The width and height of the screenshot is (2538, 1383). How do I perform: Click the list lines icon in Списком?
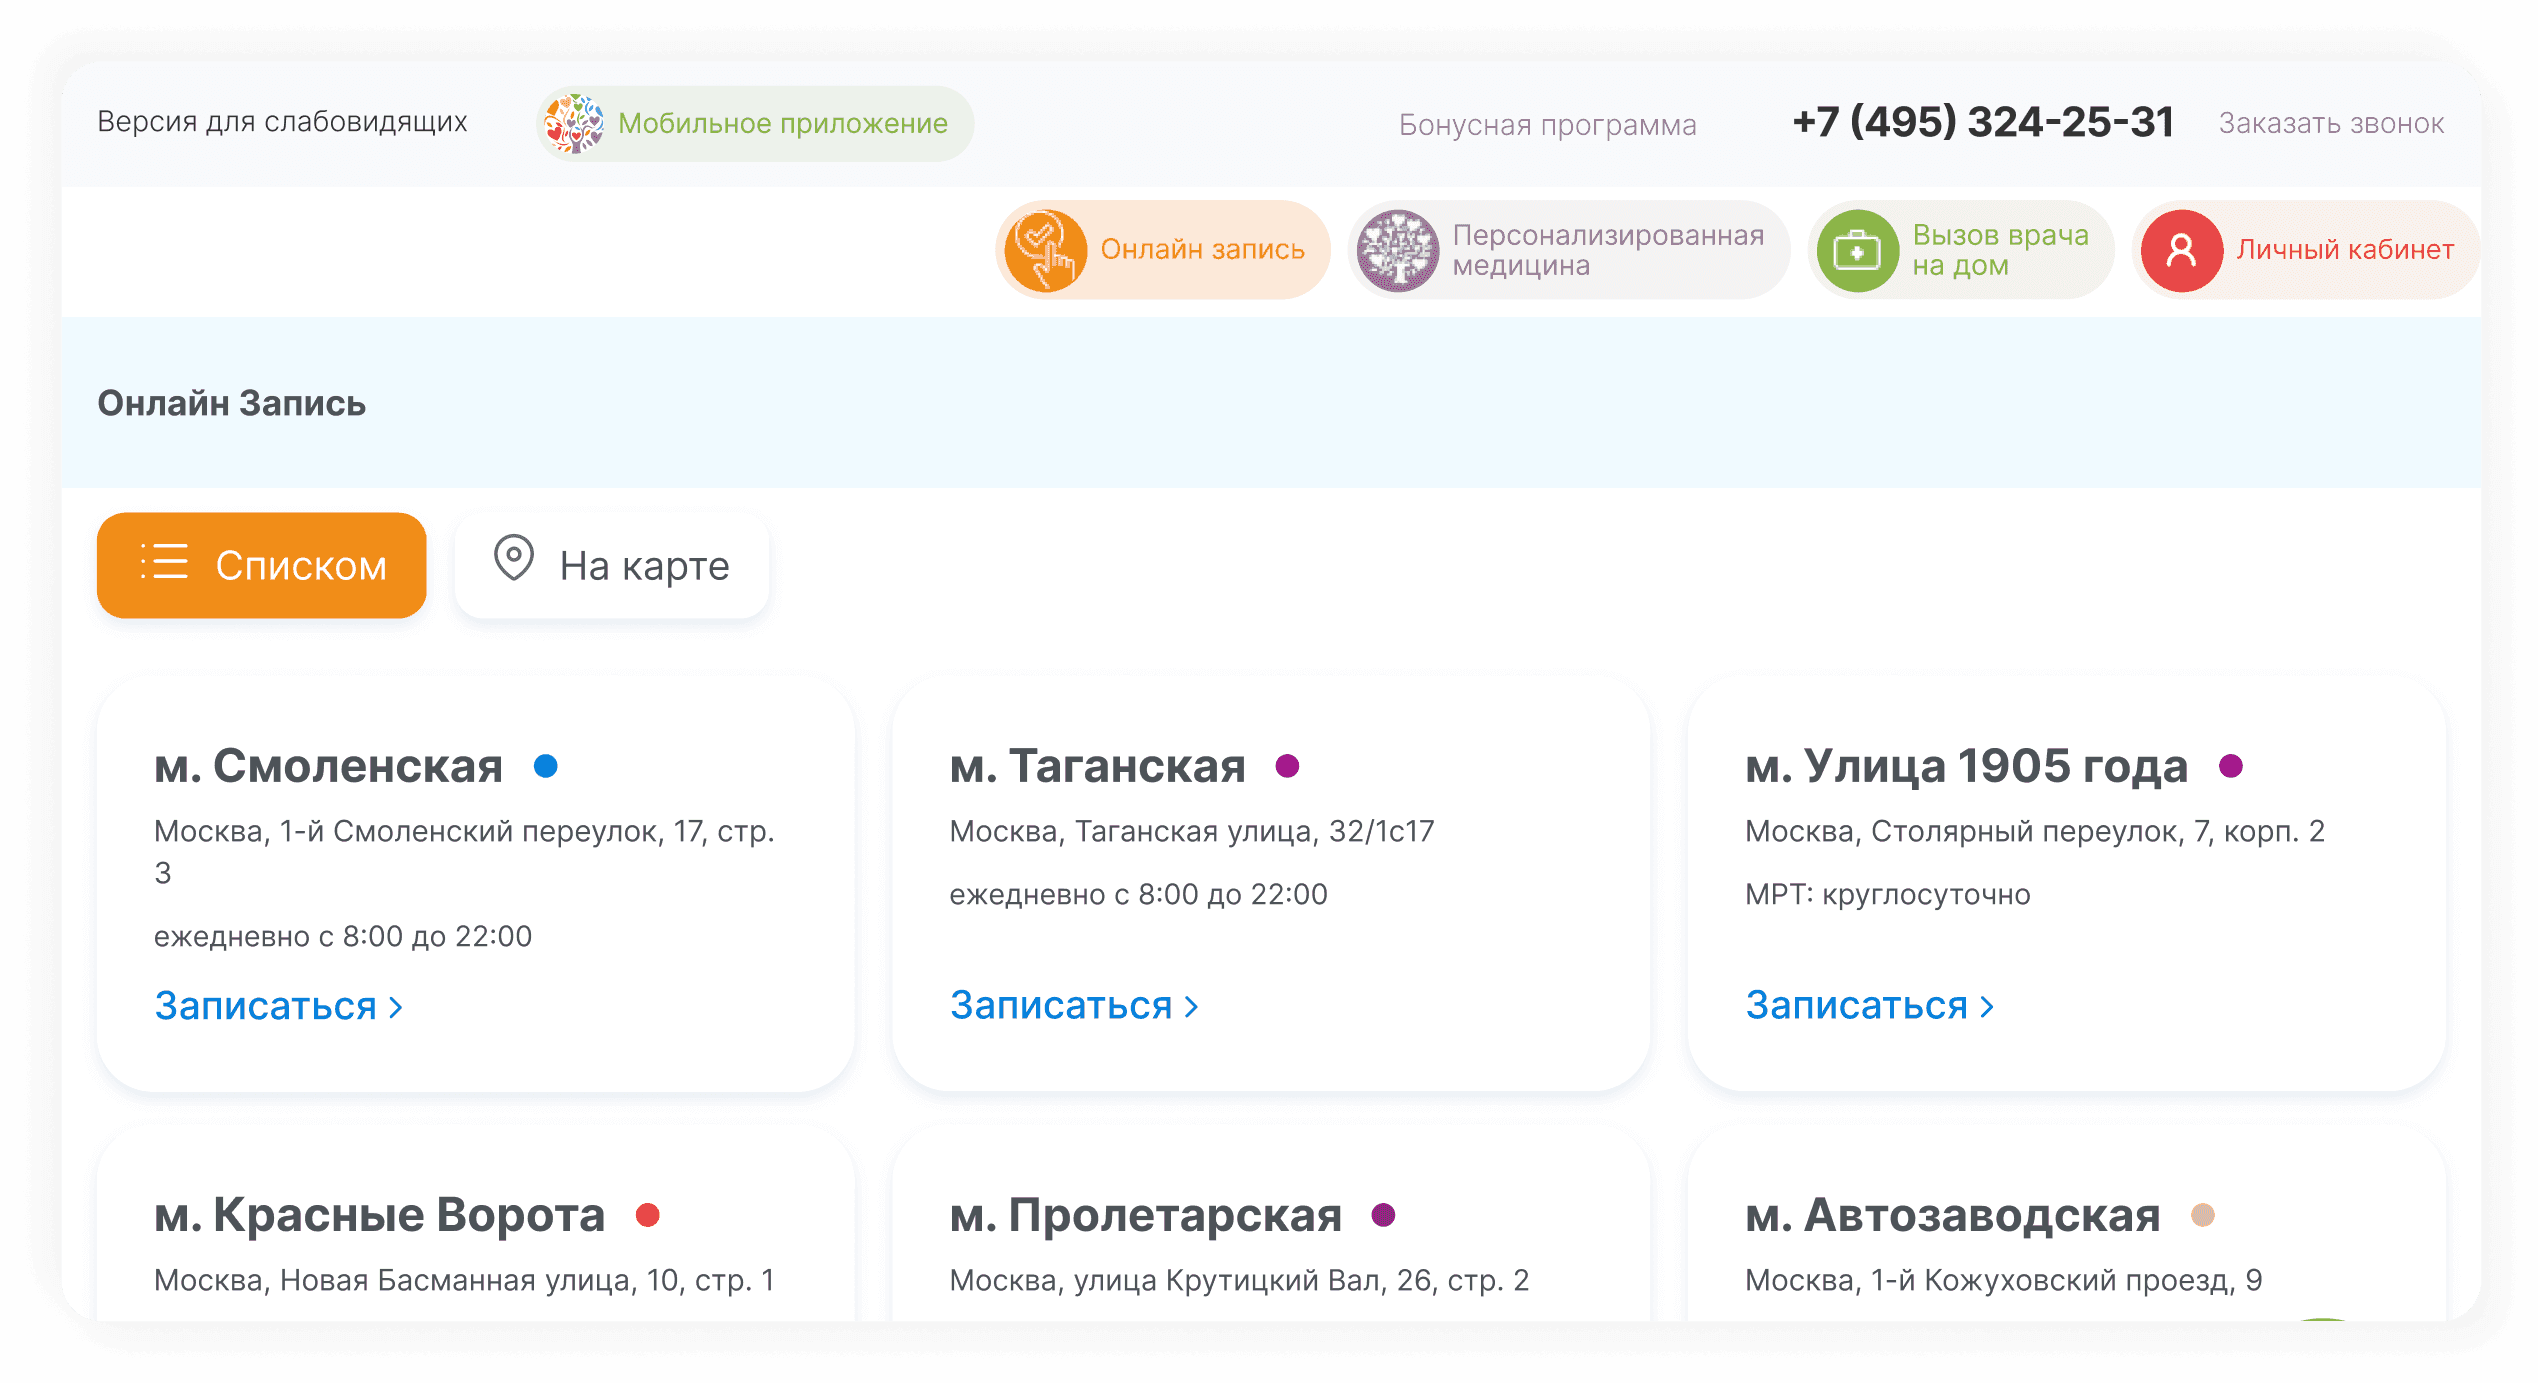(x=164, y=562)
